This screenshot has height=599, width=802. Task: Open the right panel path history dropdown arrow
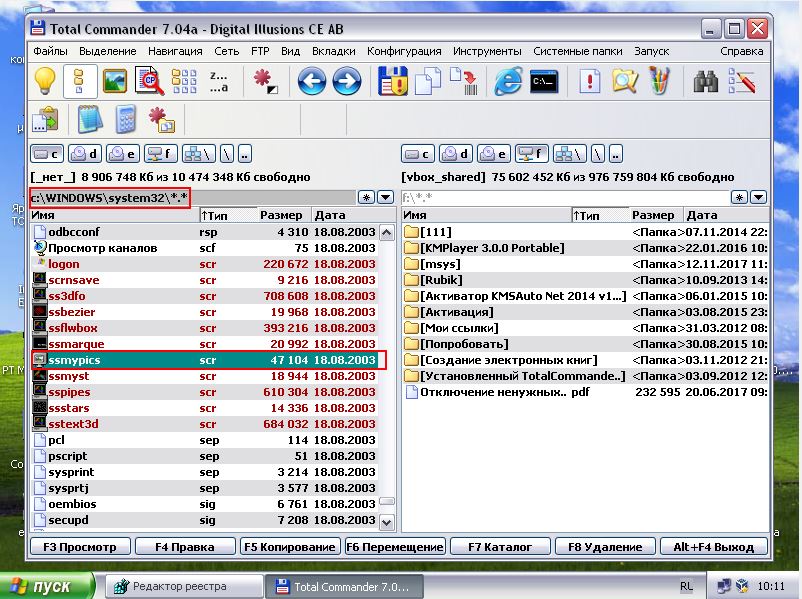pyautogui.click(x=758, y=197)
